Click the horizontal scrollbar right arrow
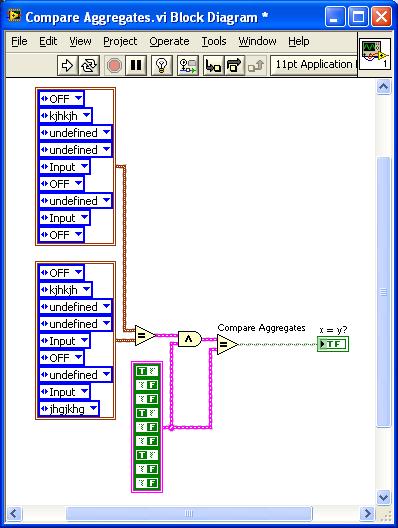This screenshot has width=398, height=528. 367,514
